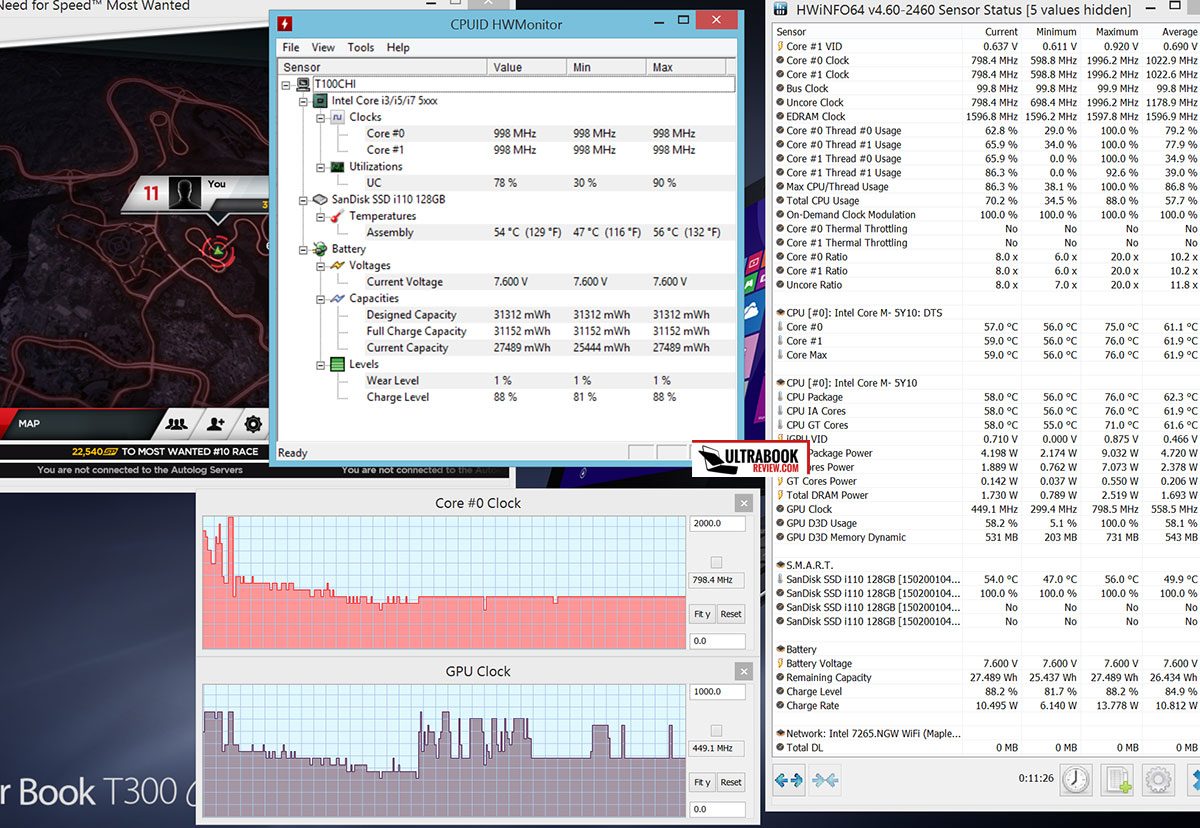Click the CPU Package temperature row in HWiNFO

[x=987, y=397]
